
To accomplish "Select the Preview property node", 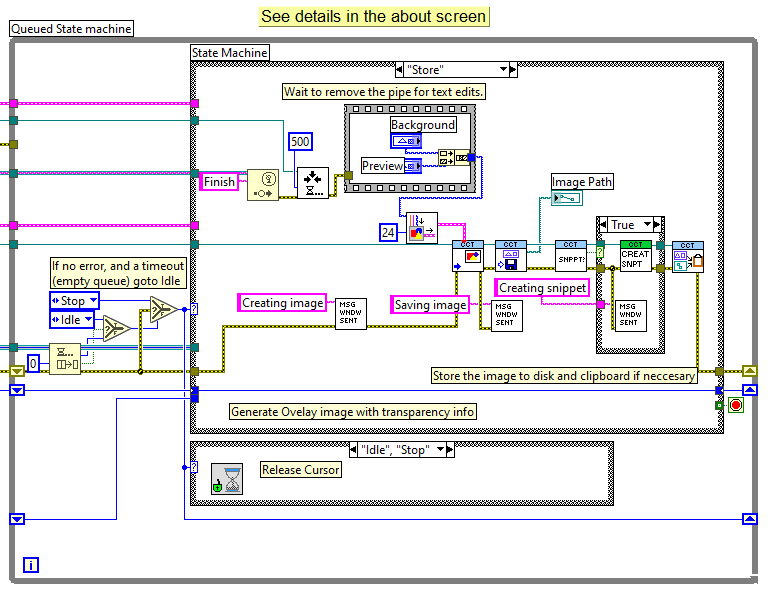I will pyautogui.click(x=413, y=166).
